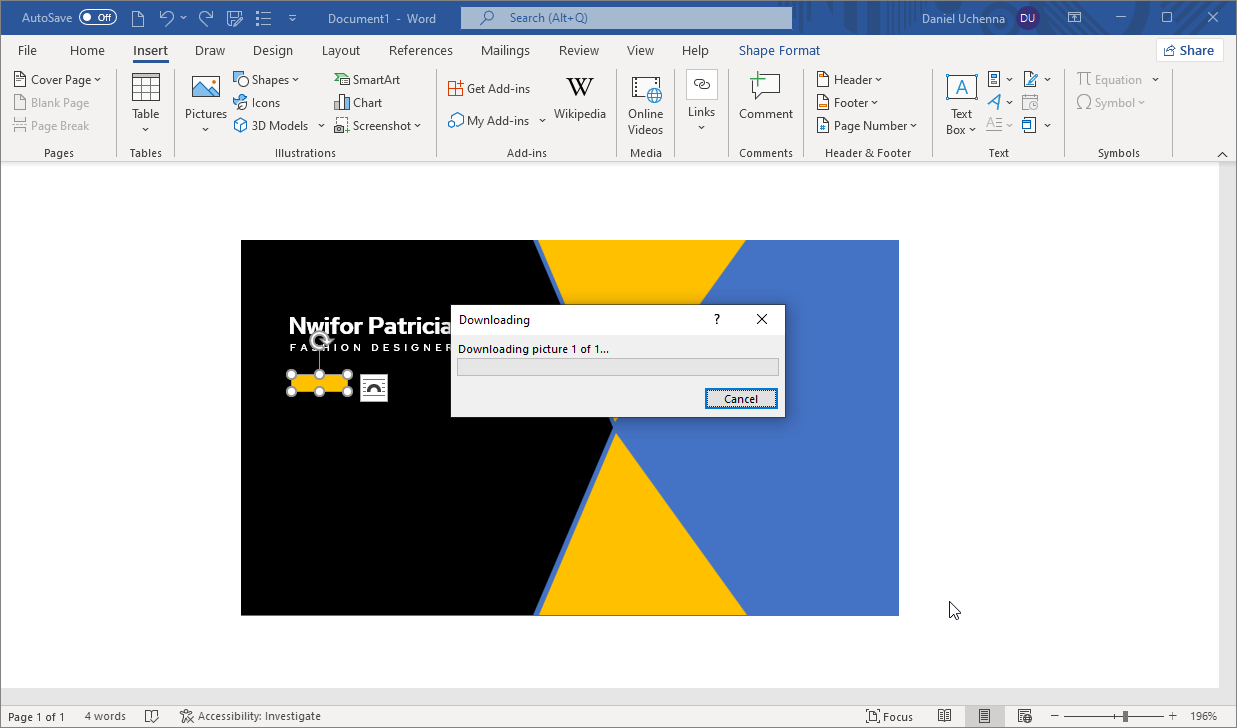Click the Share button

(1189, 50)
